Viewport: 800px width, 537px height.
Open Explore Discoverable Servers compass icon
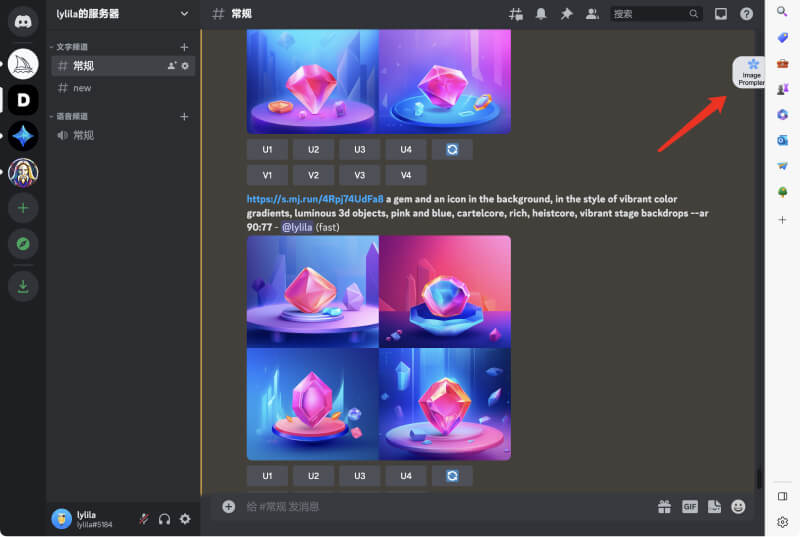click(x=23, y=244)
